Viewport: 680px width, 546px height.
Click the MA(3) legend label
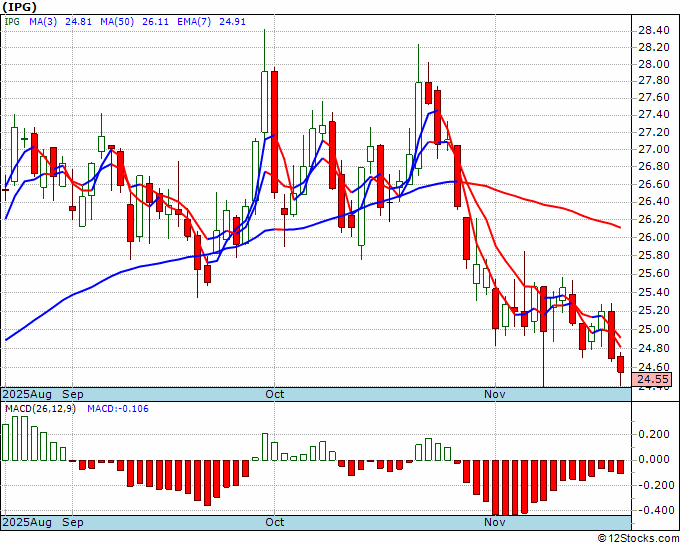pos(43,21)
